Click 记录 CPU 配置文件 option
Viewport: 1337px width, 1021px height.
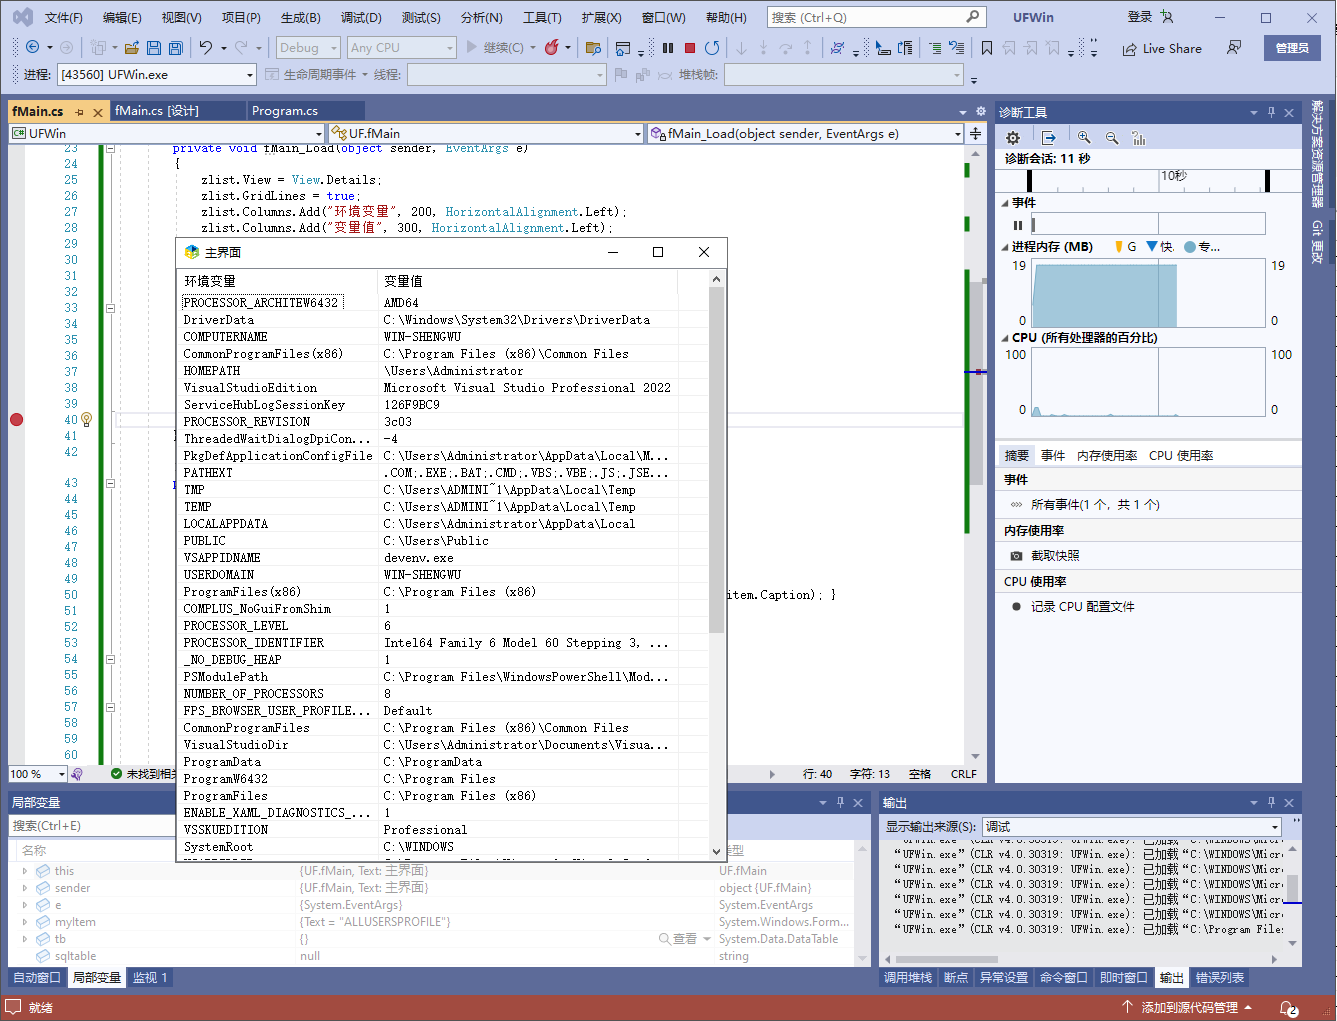click(1082, 606)
